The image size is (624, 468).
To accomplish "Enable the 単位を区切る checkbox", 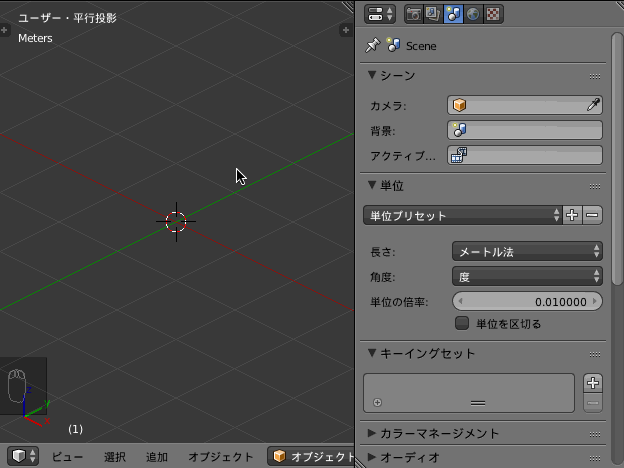I will coord(462,323).
